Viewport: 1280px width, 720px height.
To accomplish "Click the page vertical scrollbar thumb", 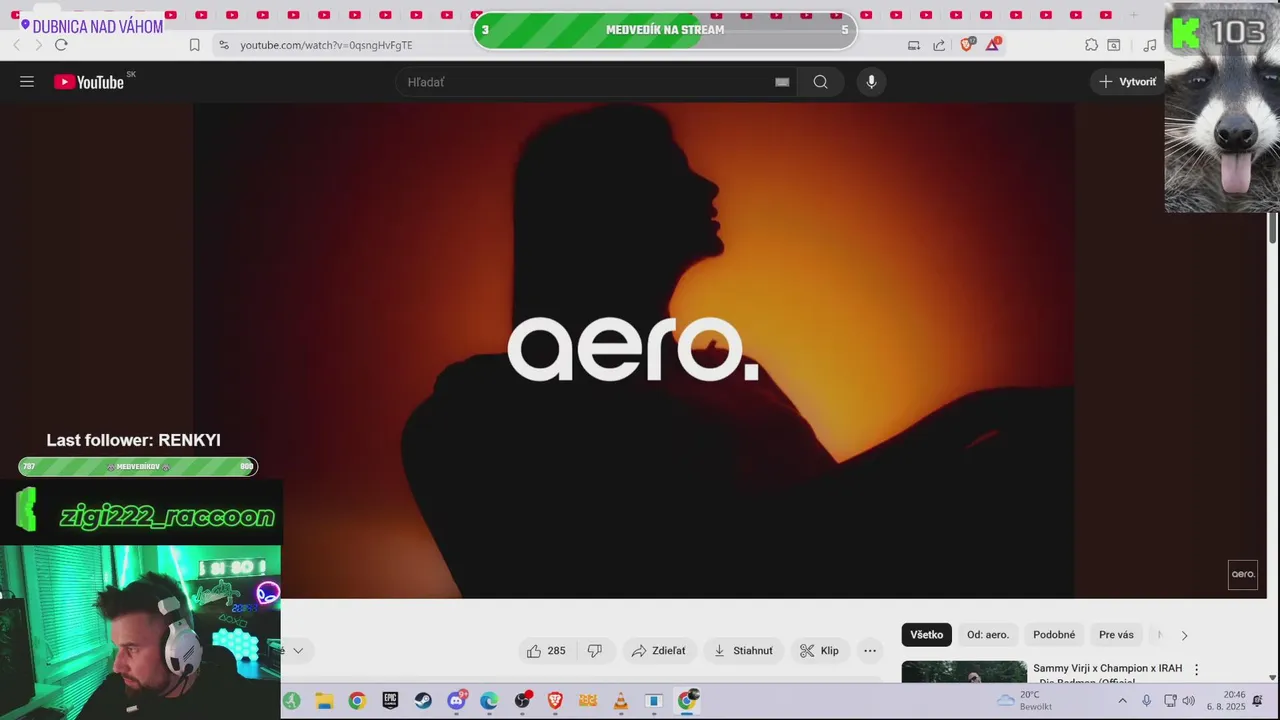I will click(1272, 228).
